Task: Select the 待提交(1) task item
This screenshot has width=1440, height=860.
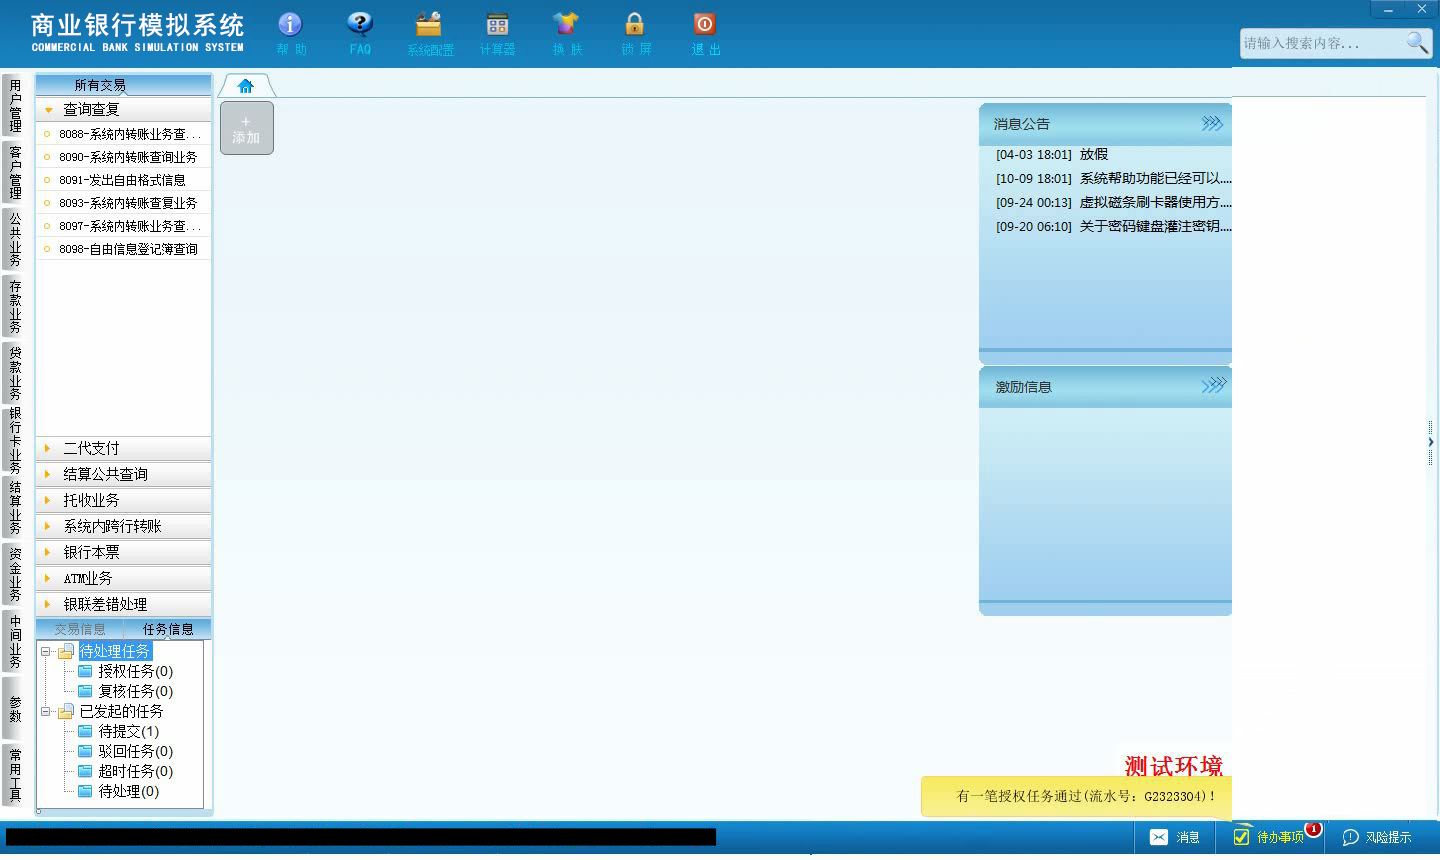Action: [x=128, y=731]
